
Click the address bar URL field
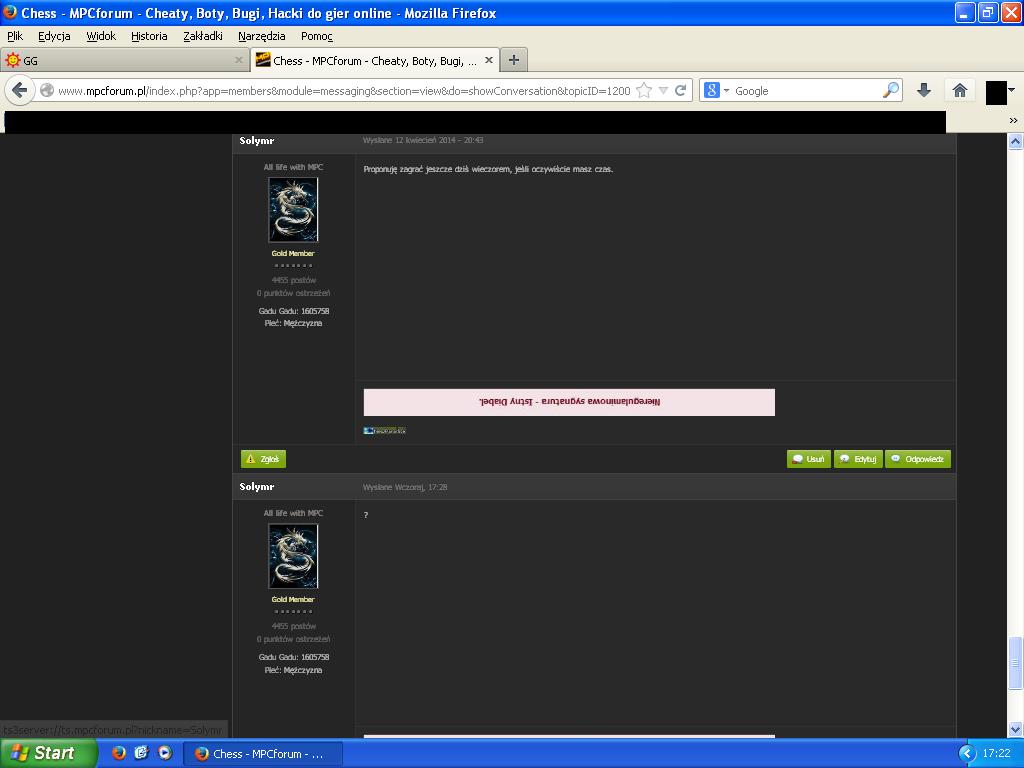point(344,91)
